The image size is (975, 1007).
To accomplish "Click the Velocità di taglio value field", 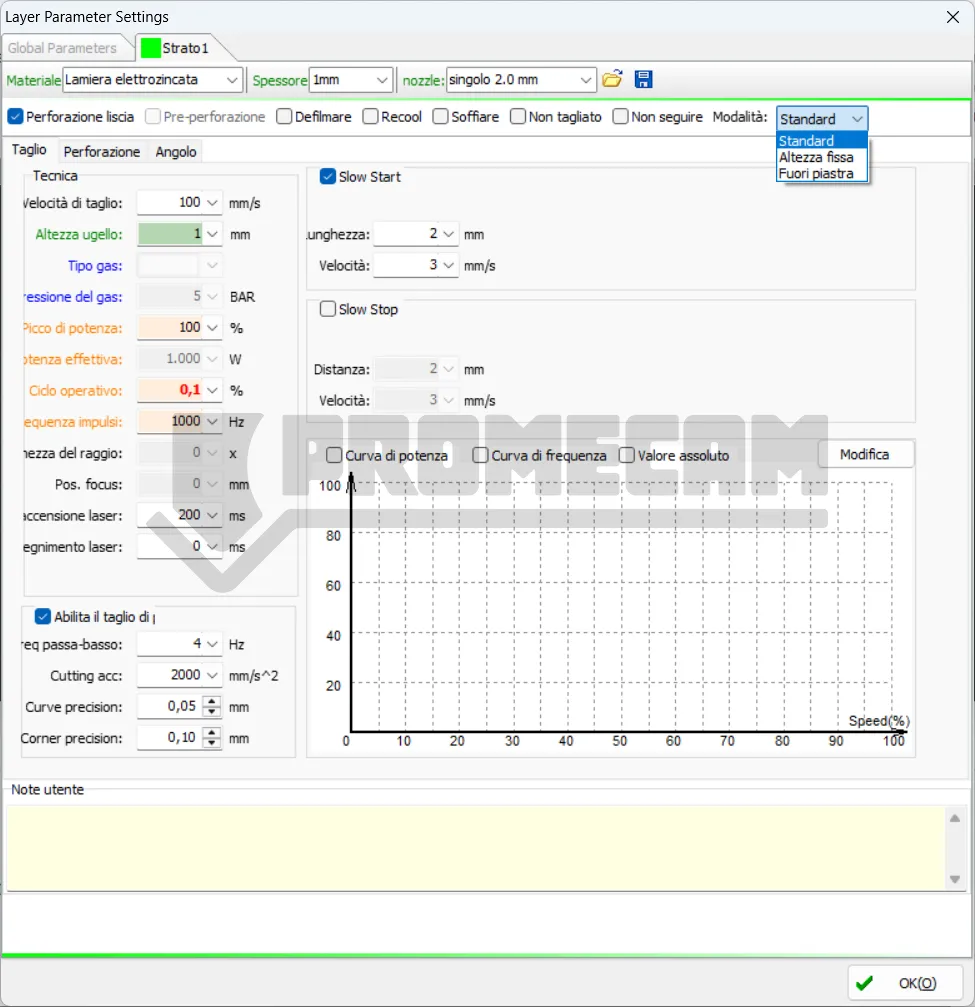I will tap(170, 203).
